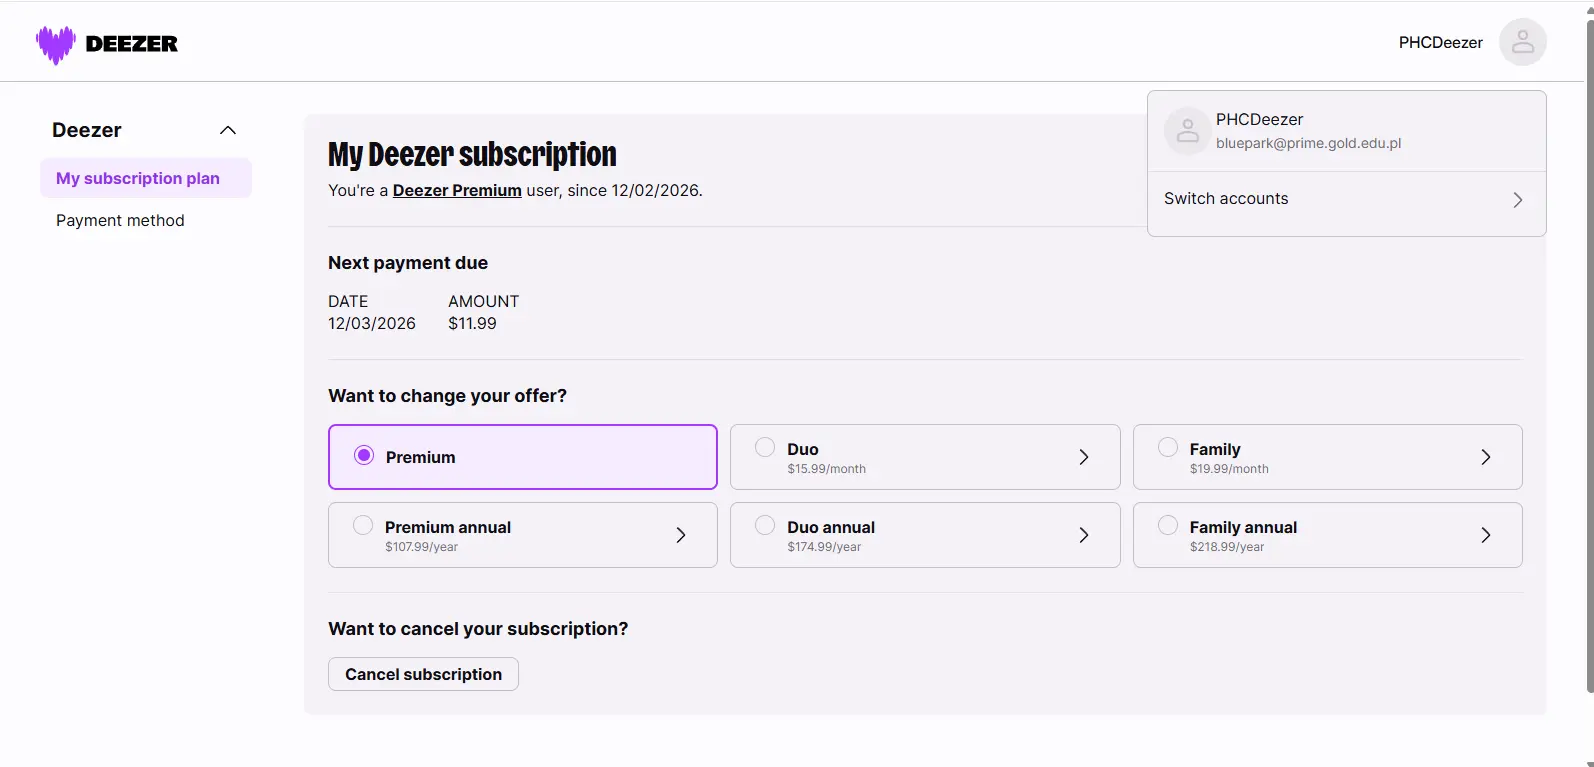This screenshot has width=1594, height=767.
Task: Click the PHCDeezer username in the header
Action: coord(1441,42)
